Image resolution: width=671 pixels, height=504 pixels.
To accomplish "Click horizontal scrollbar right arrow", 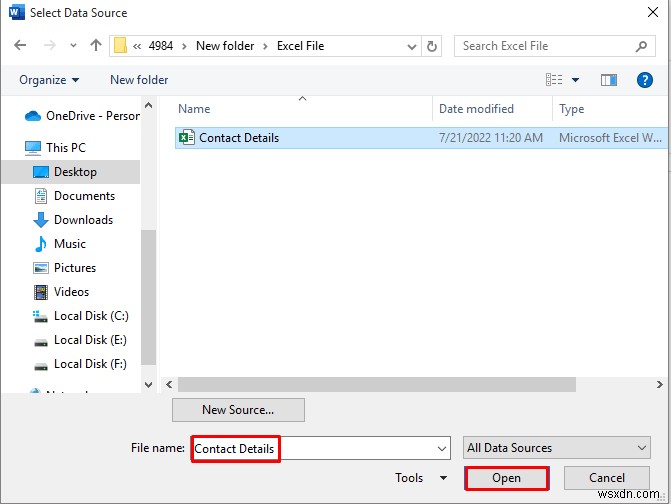I will point(659,385).
